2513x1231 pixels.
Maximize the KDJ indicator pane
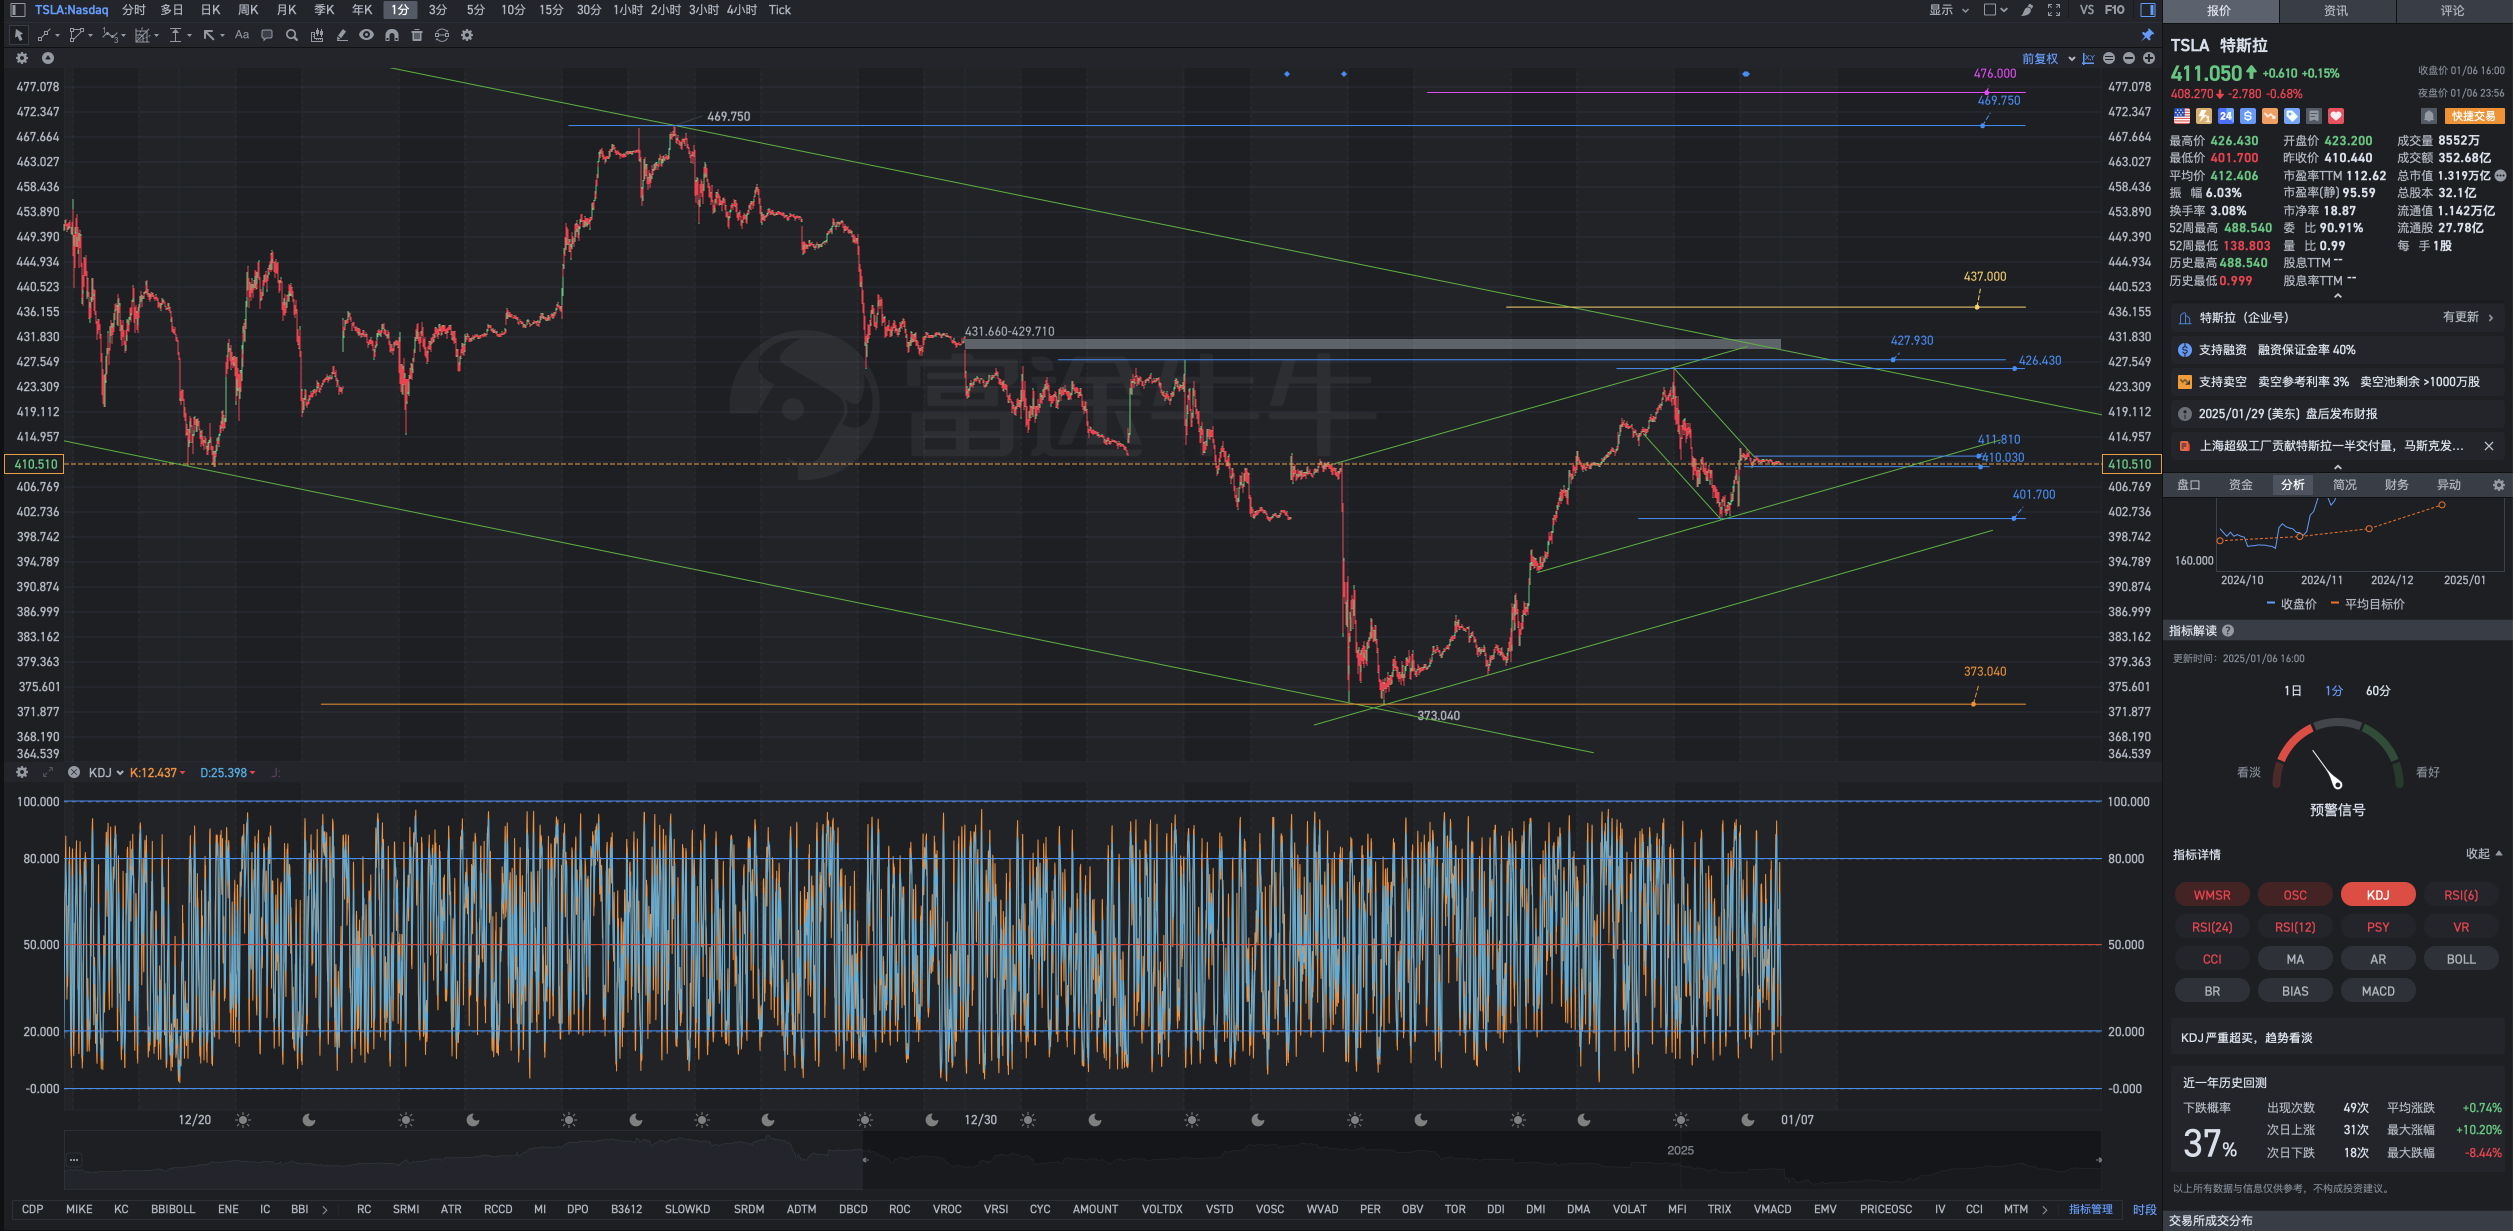point(47,772)
